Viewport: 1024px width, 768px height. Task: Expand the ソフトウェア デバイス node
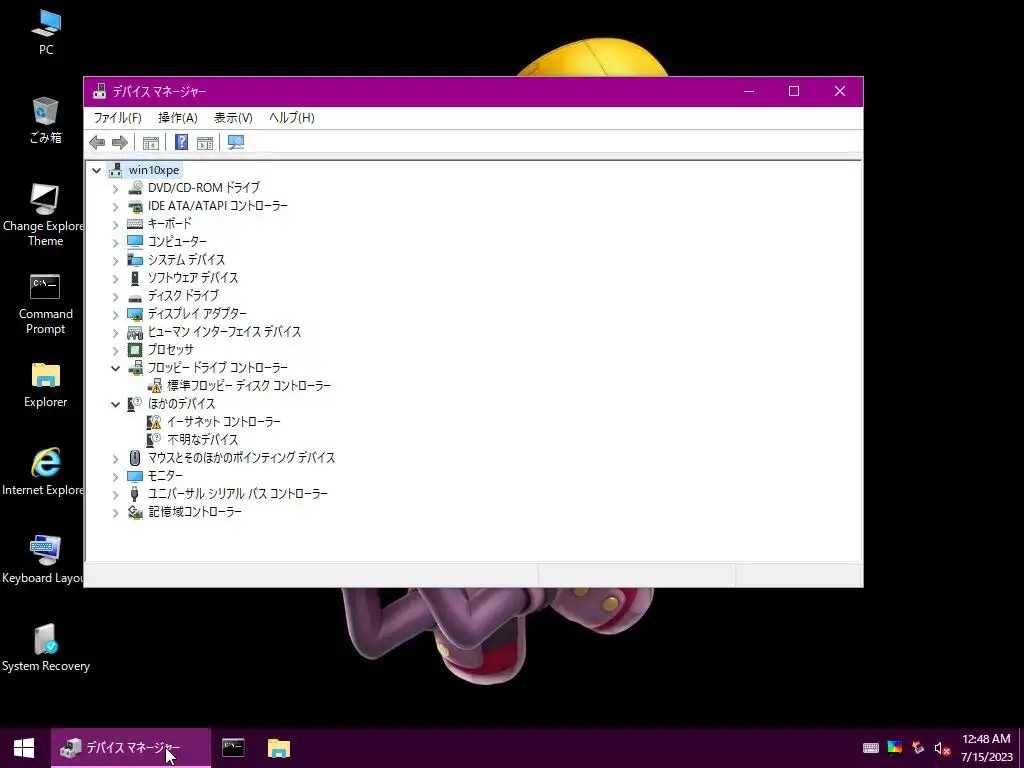(116, 278)
